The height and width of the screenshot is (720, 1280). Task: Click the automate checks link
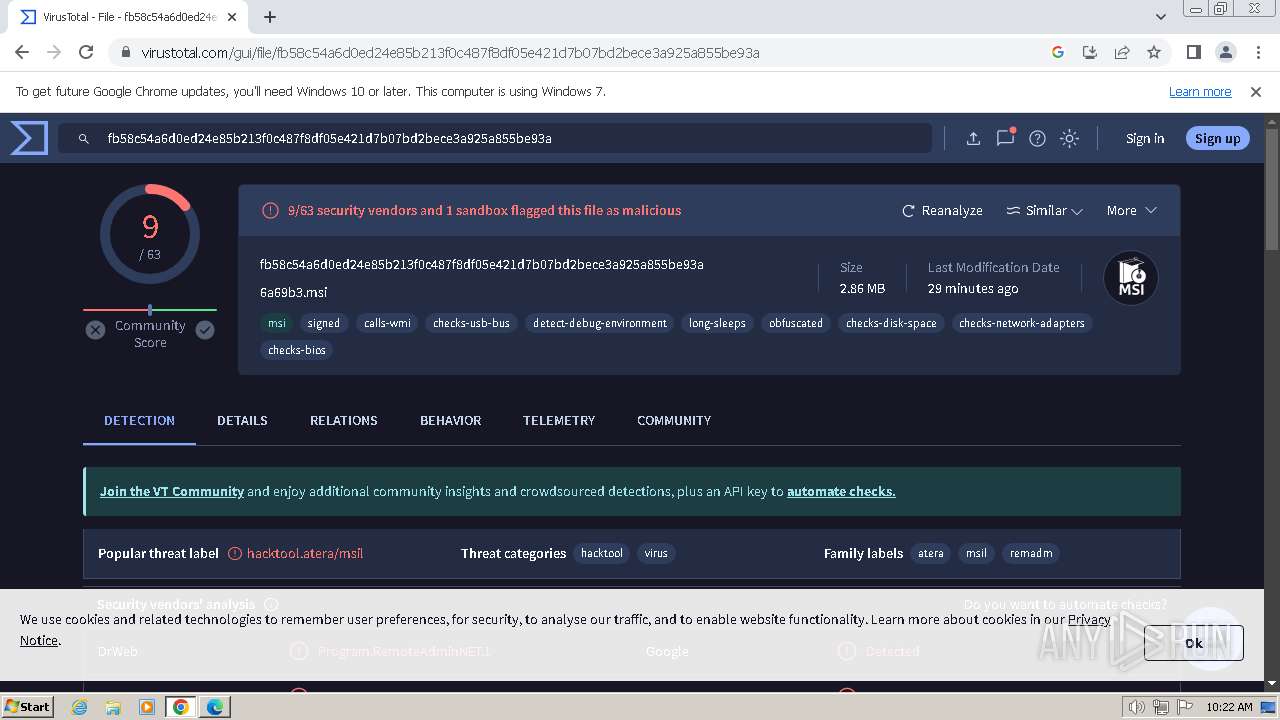coord(841,491)
